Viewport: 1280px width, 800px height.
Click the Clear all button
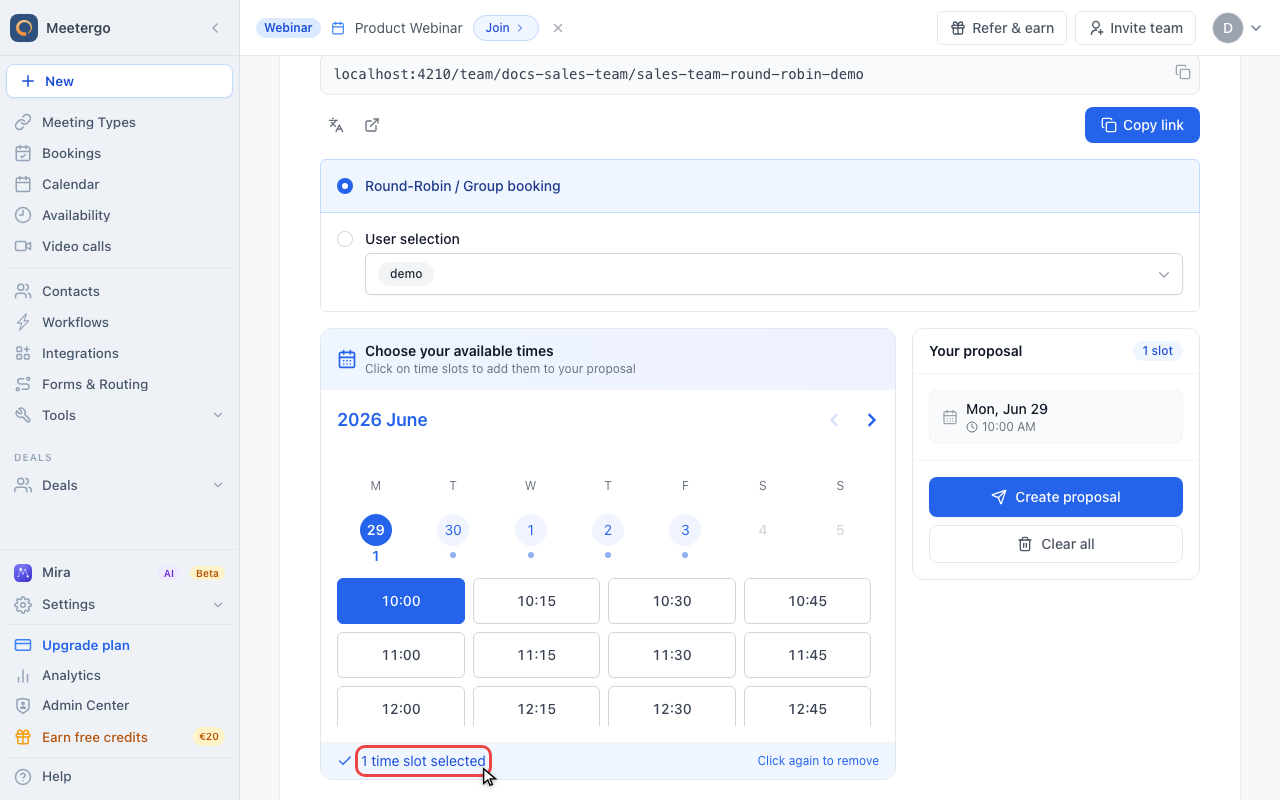pyautogui.click(x=1056, y=544)
